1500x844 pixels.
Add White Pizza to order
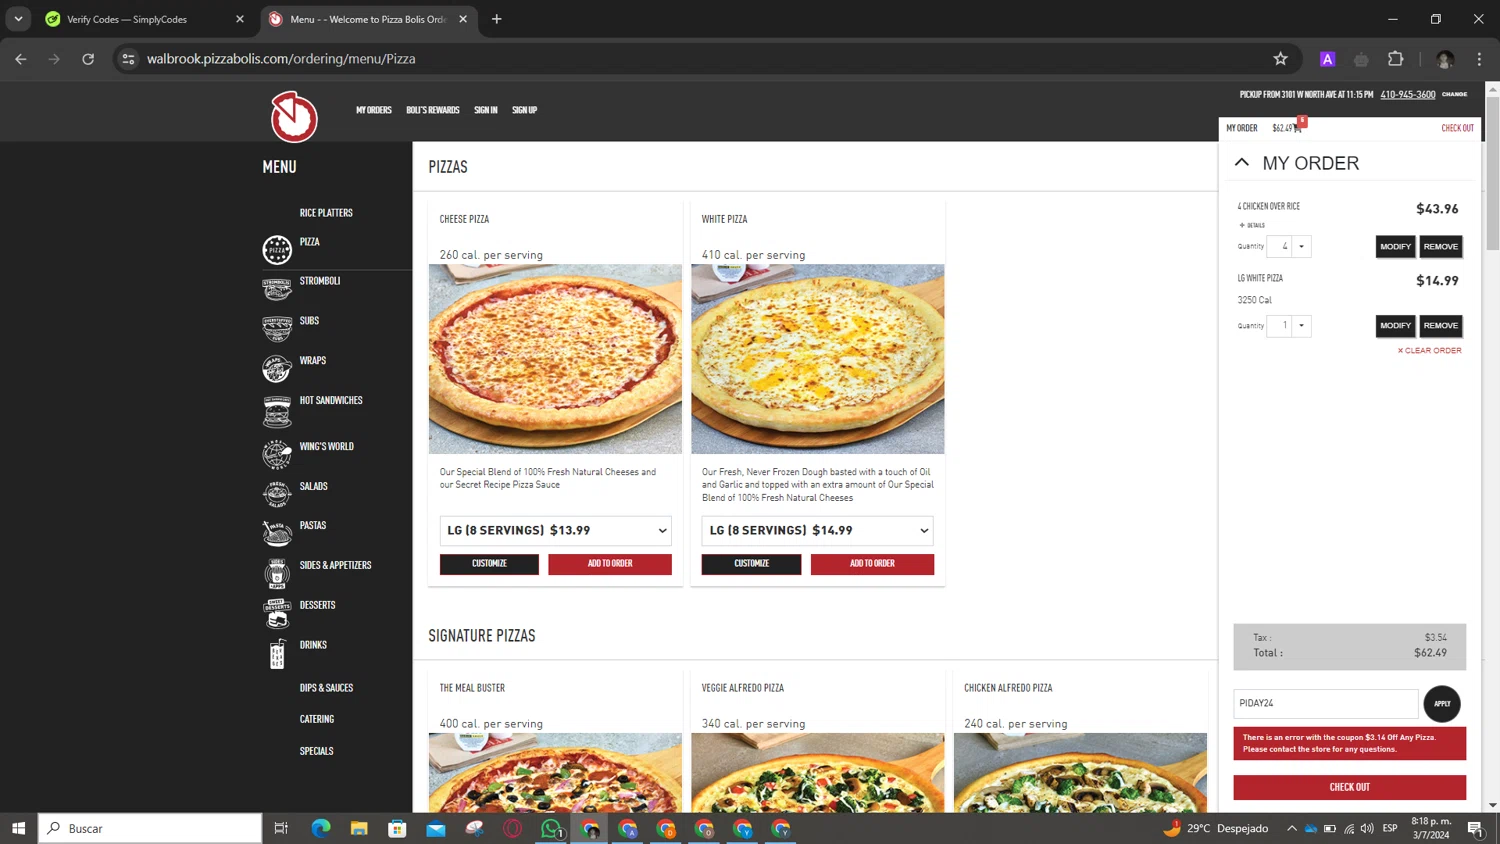click(x=872, y=564)
